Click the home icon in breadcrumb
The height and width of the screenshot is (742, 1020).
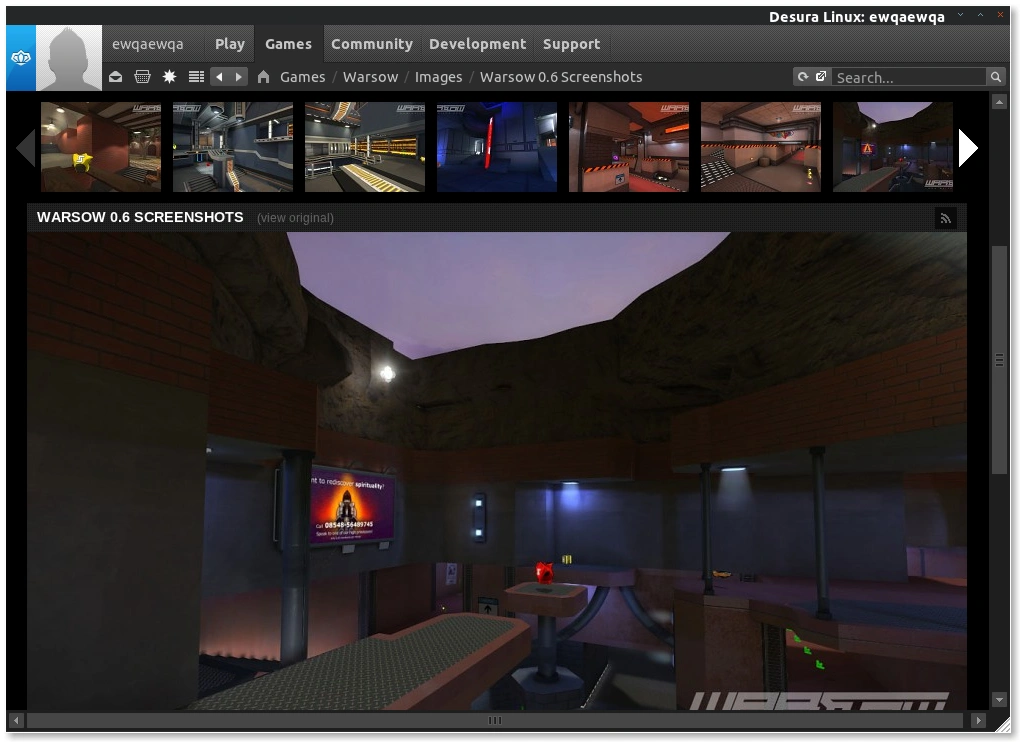(263, 77)
